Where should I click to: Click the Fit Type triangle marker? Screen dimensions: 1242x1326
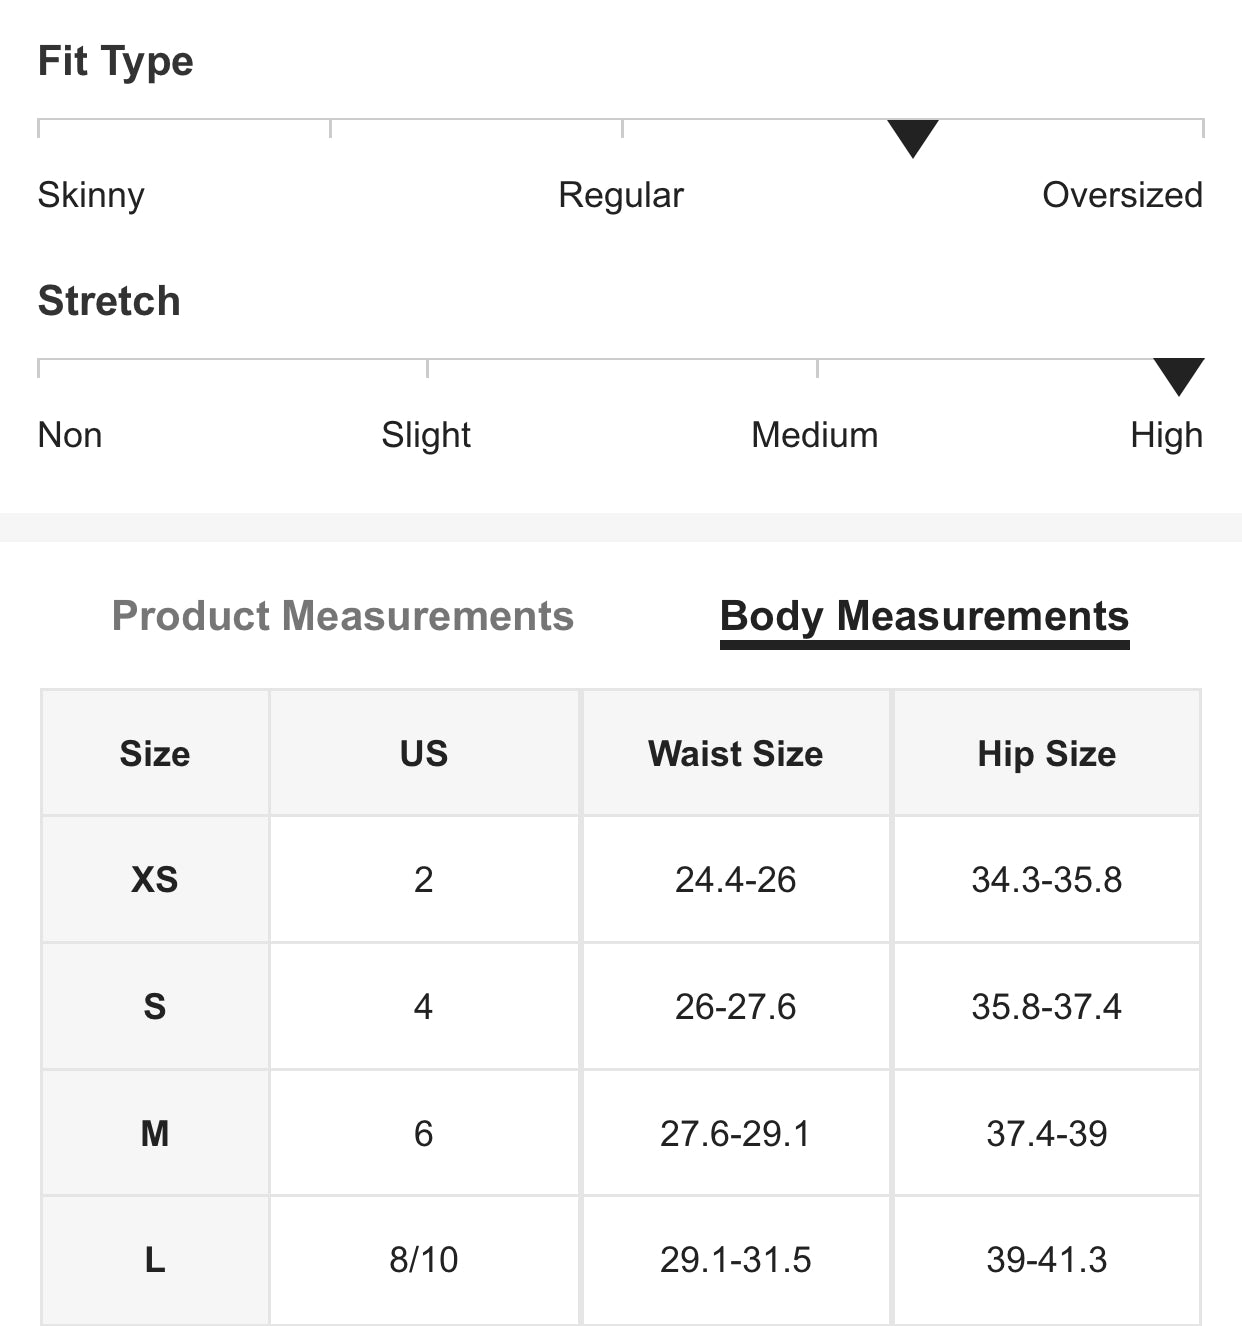point(912,137)
